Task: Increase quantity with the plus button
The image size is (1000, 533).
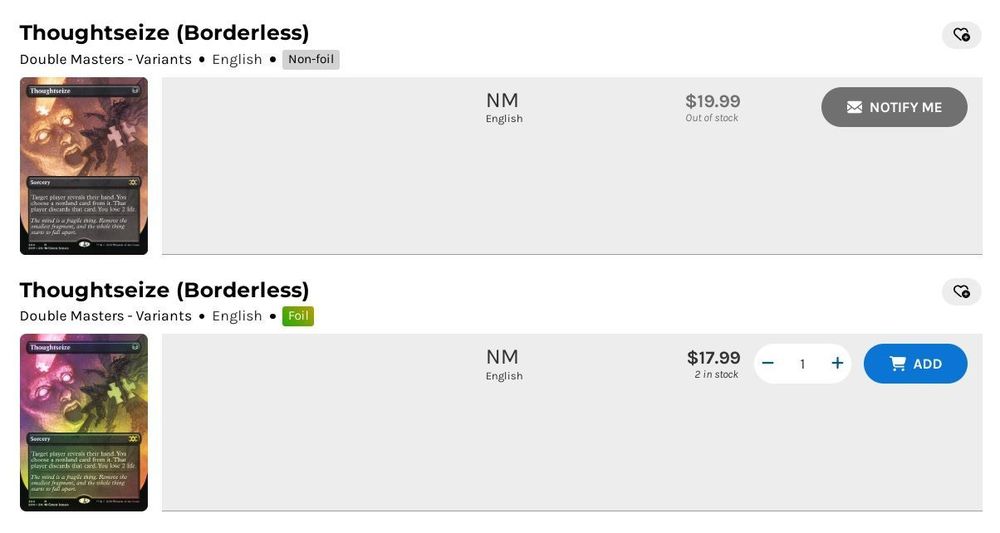Action: point(837,364)
